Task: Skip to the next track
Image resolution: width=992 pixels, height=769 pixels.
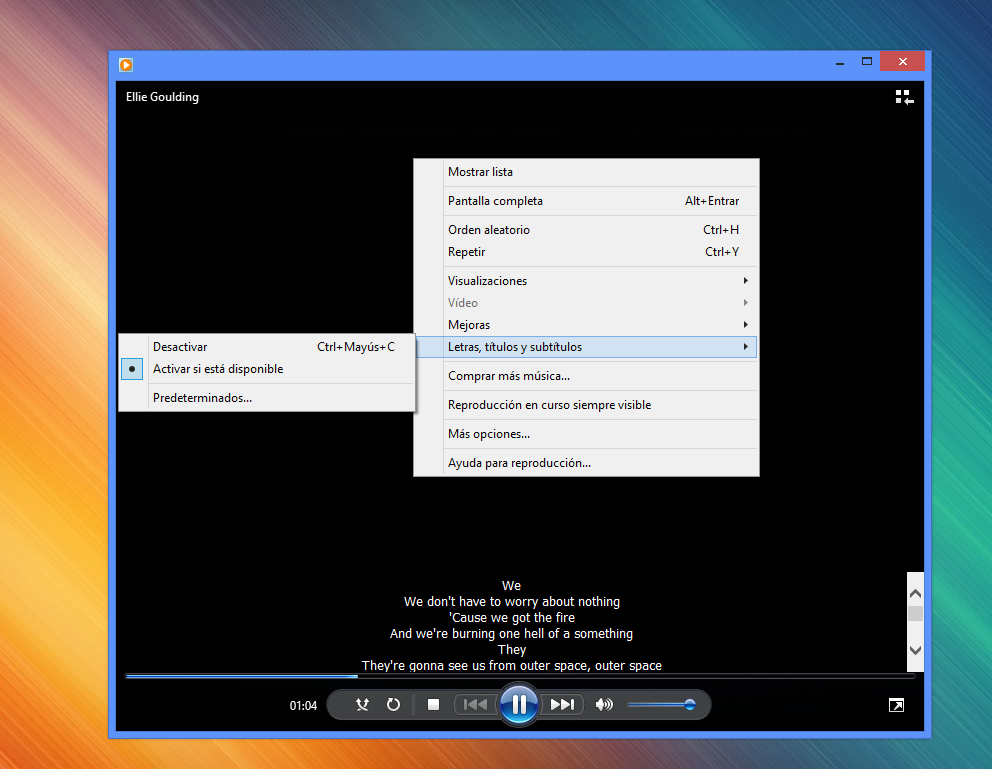Action: 563,705
